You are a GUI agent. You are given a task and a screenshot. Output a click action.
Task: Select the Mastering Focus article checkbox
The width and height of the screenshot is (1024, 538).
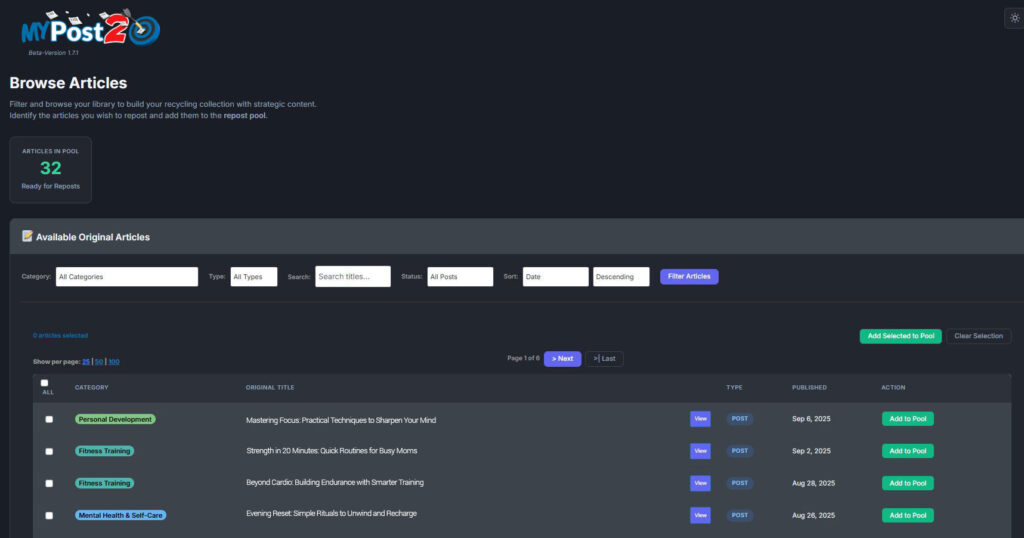coord(49,419)
